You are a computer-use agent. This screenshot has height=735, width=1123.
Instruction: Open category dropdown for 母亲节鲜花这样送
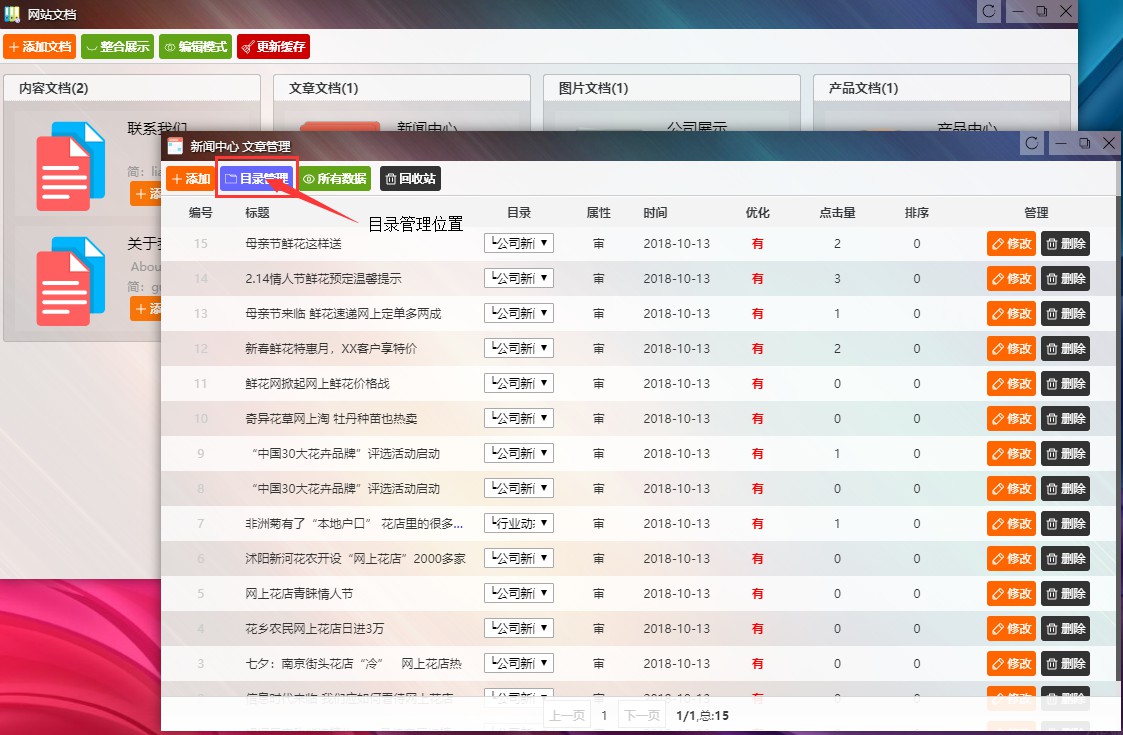click(x=519, y=244)
